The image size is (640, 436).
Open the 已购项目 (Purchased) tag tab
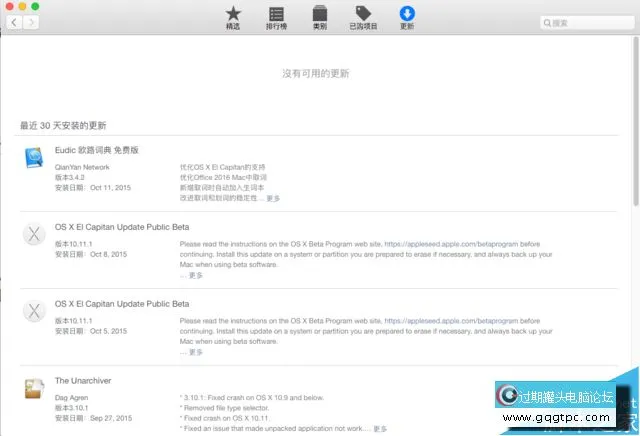pyautogui.click(x=363, y=18)
